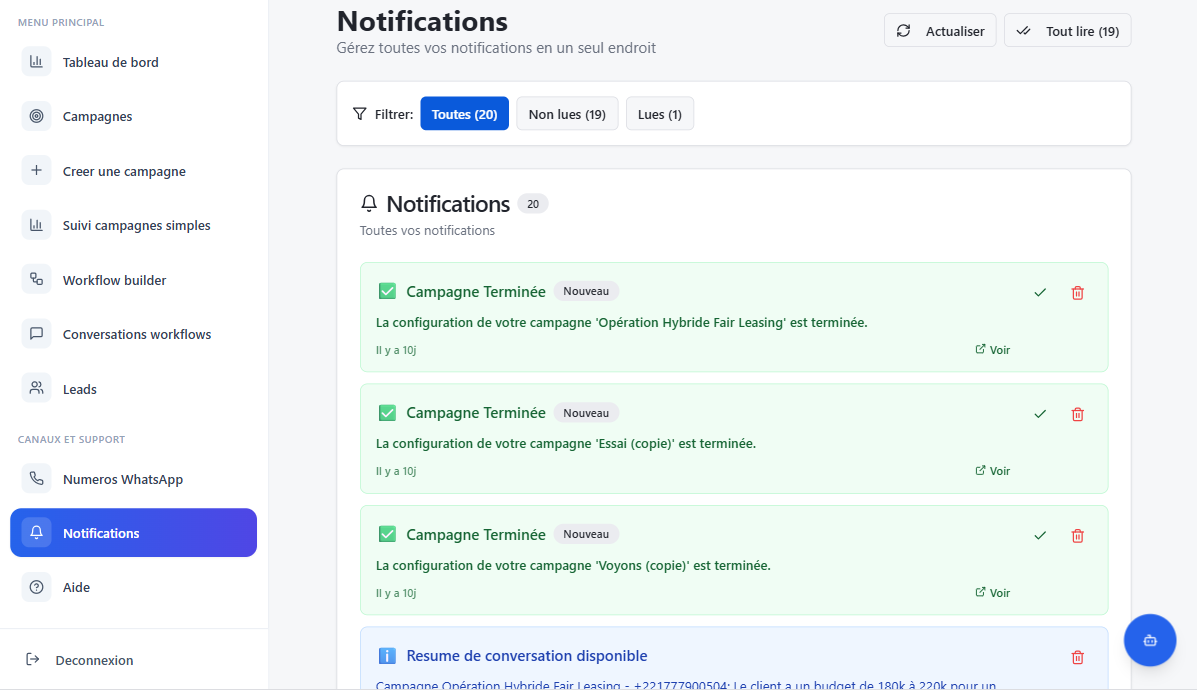Mark 'Voyons (copie)' notification as read
This screenshot has height=690, width=1197.
click(x=1040, y=535)
